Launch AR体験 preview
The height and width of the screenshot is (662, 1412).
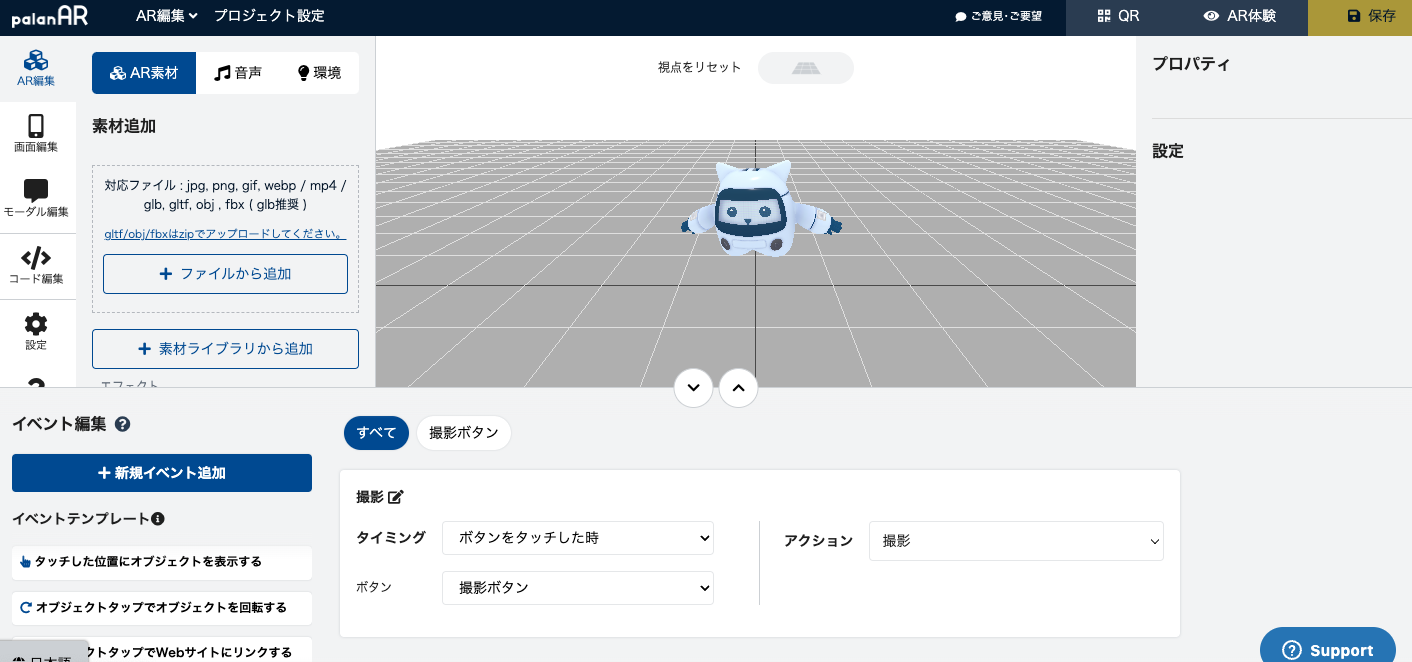1239,16
